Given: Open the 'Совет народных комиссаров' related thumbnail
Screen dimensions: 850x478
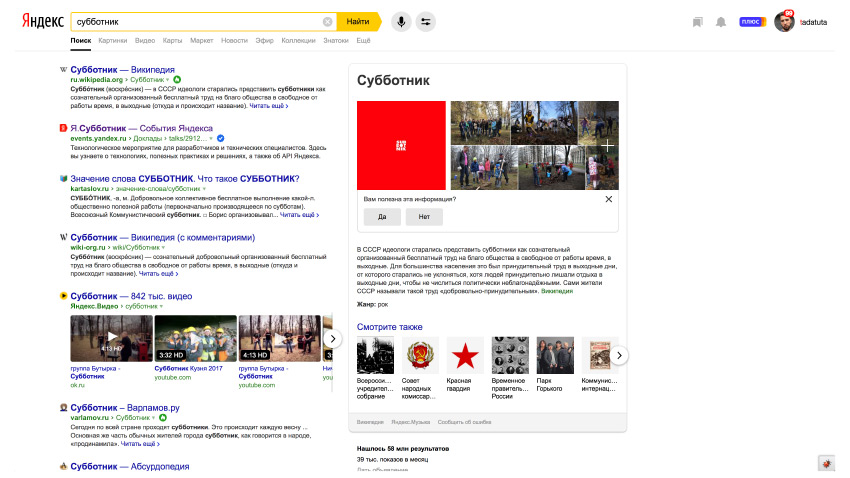Looking at the screenshot, I should [x=420, y=355].
